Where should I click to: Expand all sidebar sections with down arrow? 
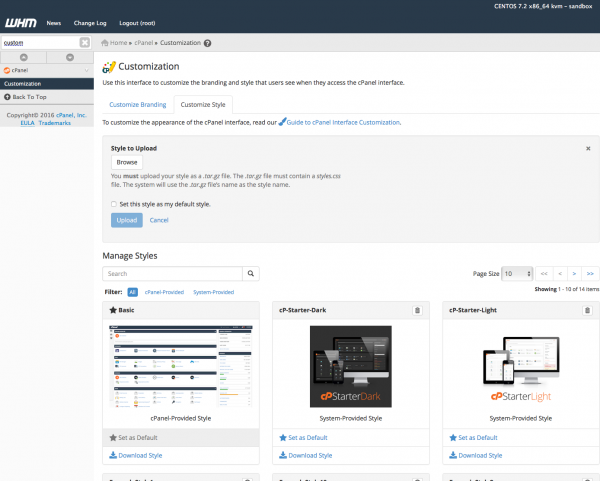coord(70,57)
